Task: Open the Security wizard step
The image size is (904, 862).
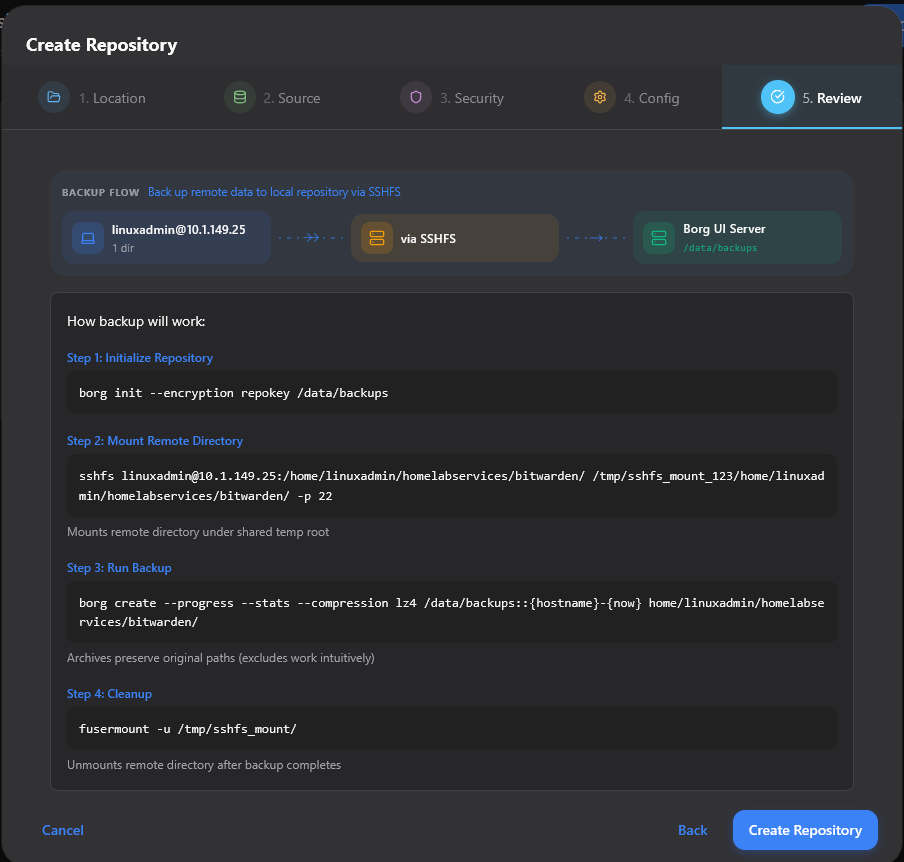Action: click(472, 97)
